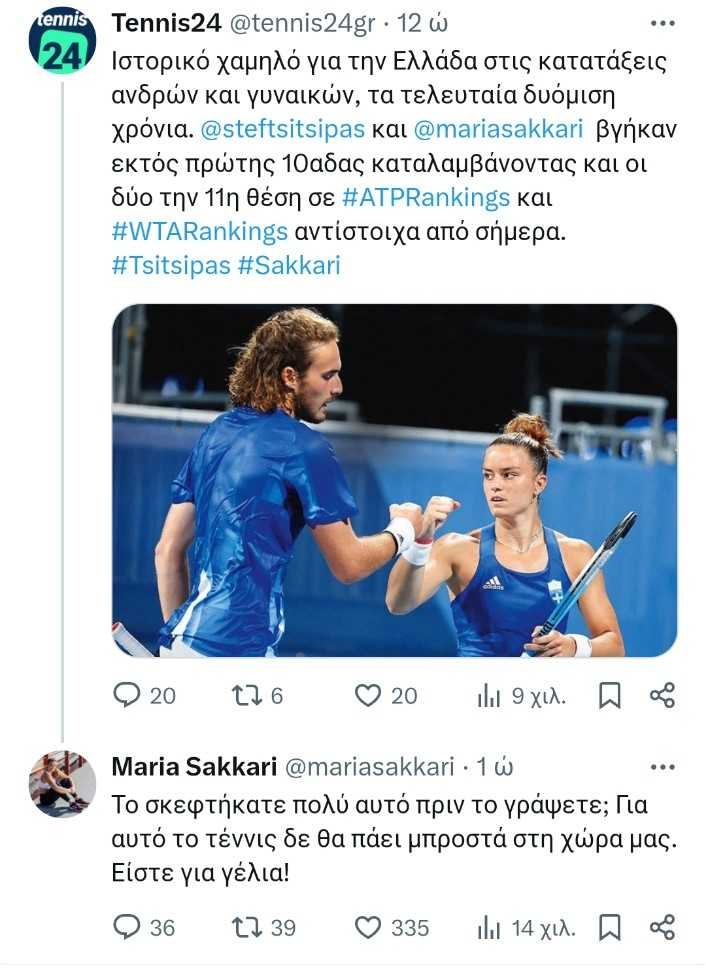Share Maria Sakkari's reply
The height and width of the screenshot is (972, 706).
click(x=662, y=928)
